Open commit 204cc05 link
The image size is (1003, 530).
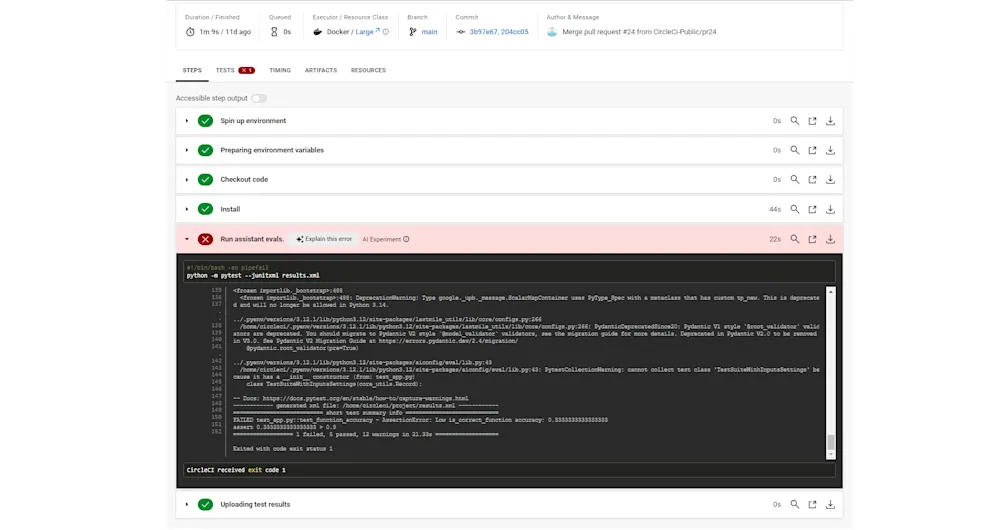[514, 31]
